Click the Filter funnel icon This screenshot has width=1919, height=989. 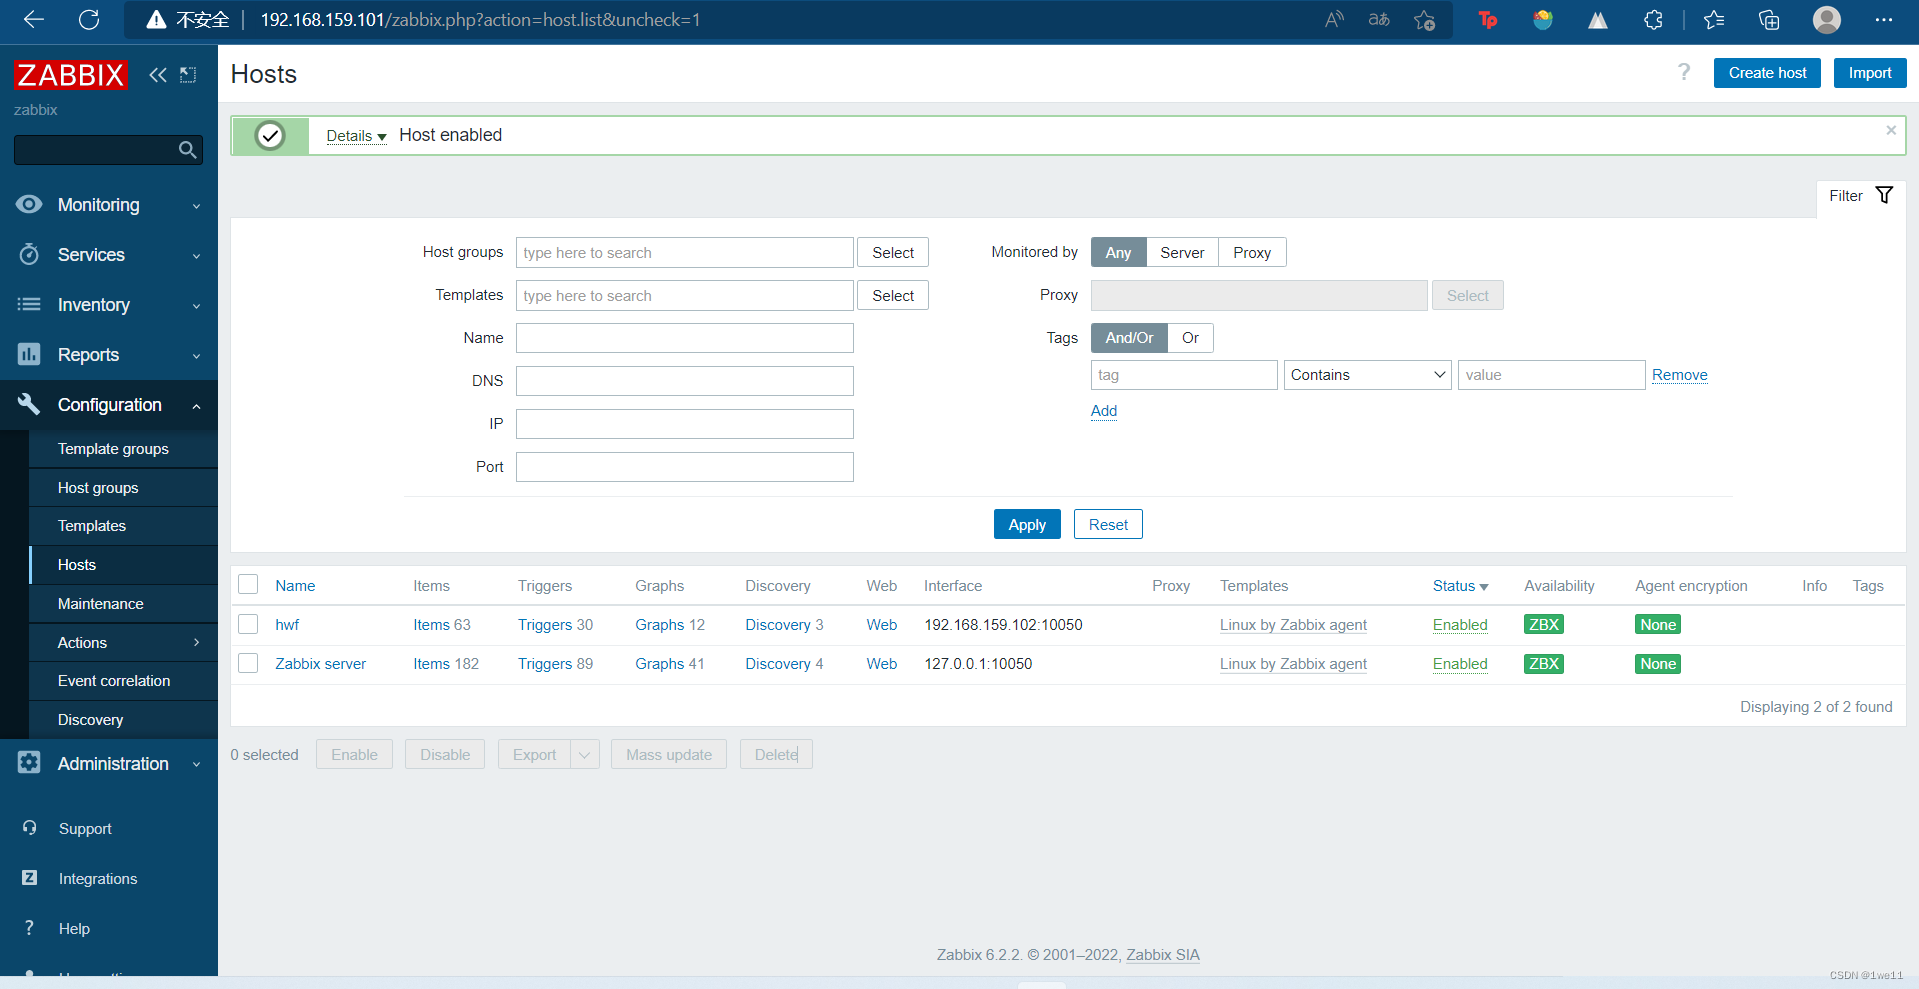[x=1884, y=195]
